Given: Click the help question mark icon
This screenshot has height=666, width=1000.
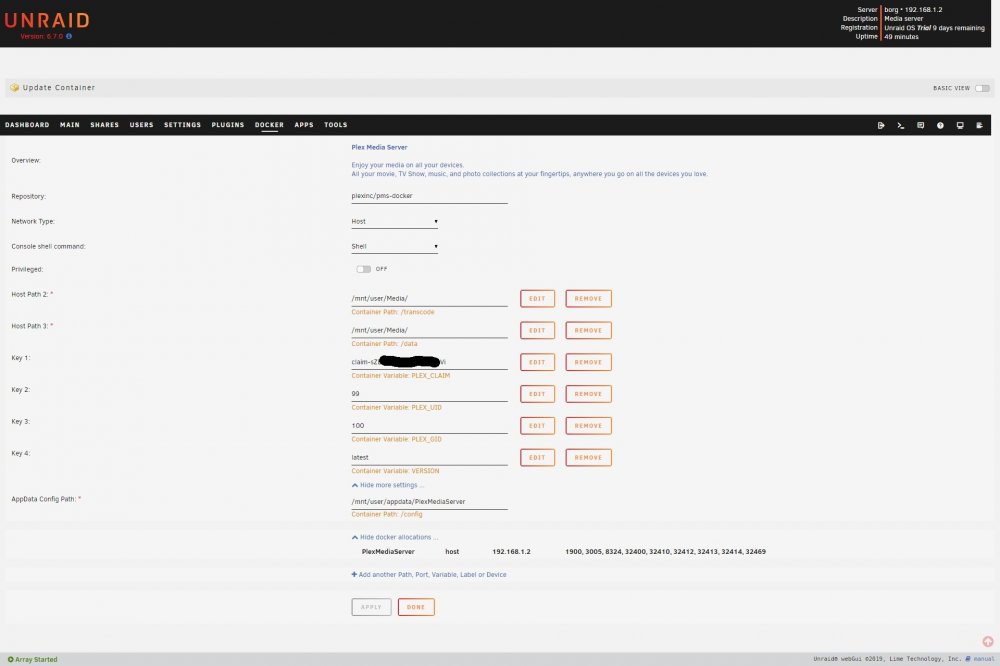Looking at the screenshot, I should [940, 125].
